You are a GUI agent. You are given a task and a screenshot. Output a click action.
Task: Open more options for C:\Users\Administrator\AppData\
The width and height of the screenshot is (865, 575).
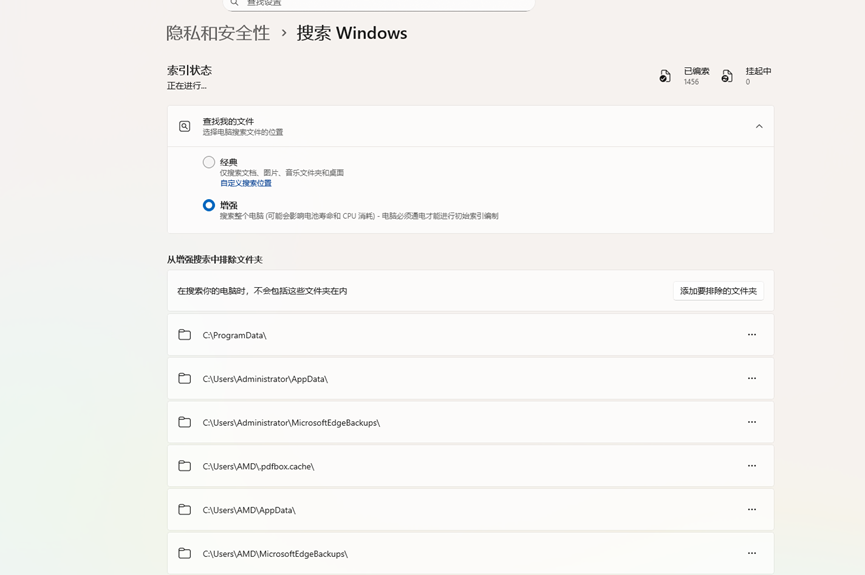click(x=752, y=378)
